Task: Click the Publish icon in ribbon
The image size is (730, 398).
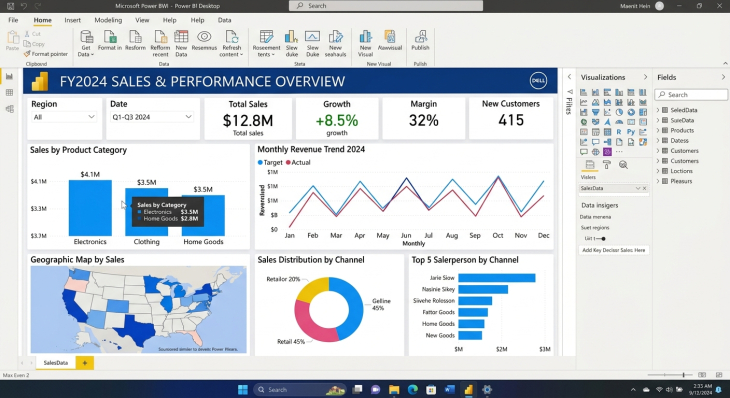Action: 420,40
